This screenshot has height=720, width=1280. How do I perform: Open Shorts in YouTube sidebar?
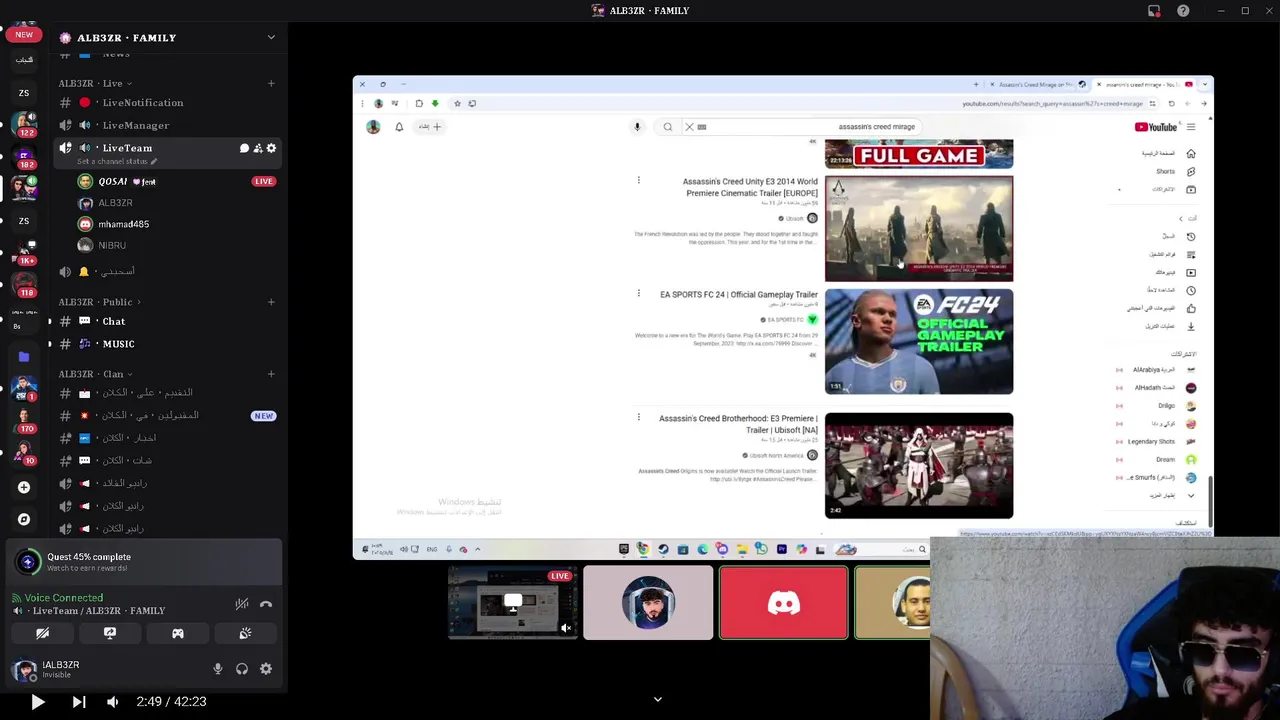click(x=1174, y=171)
